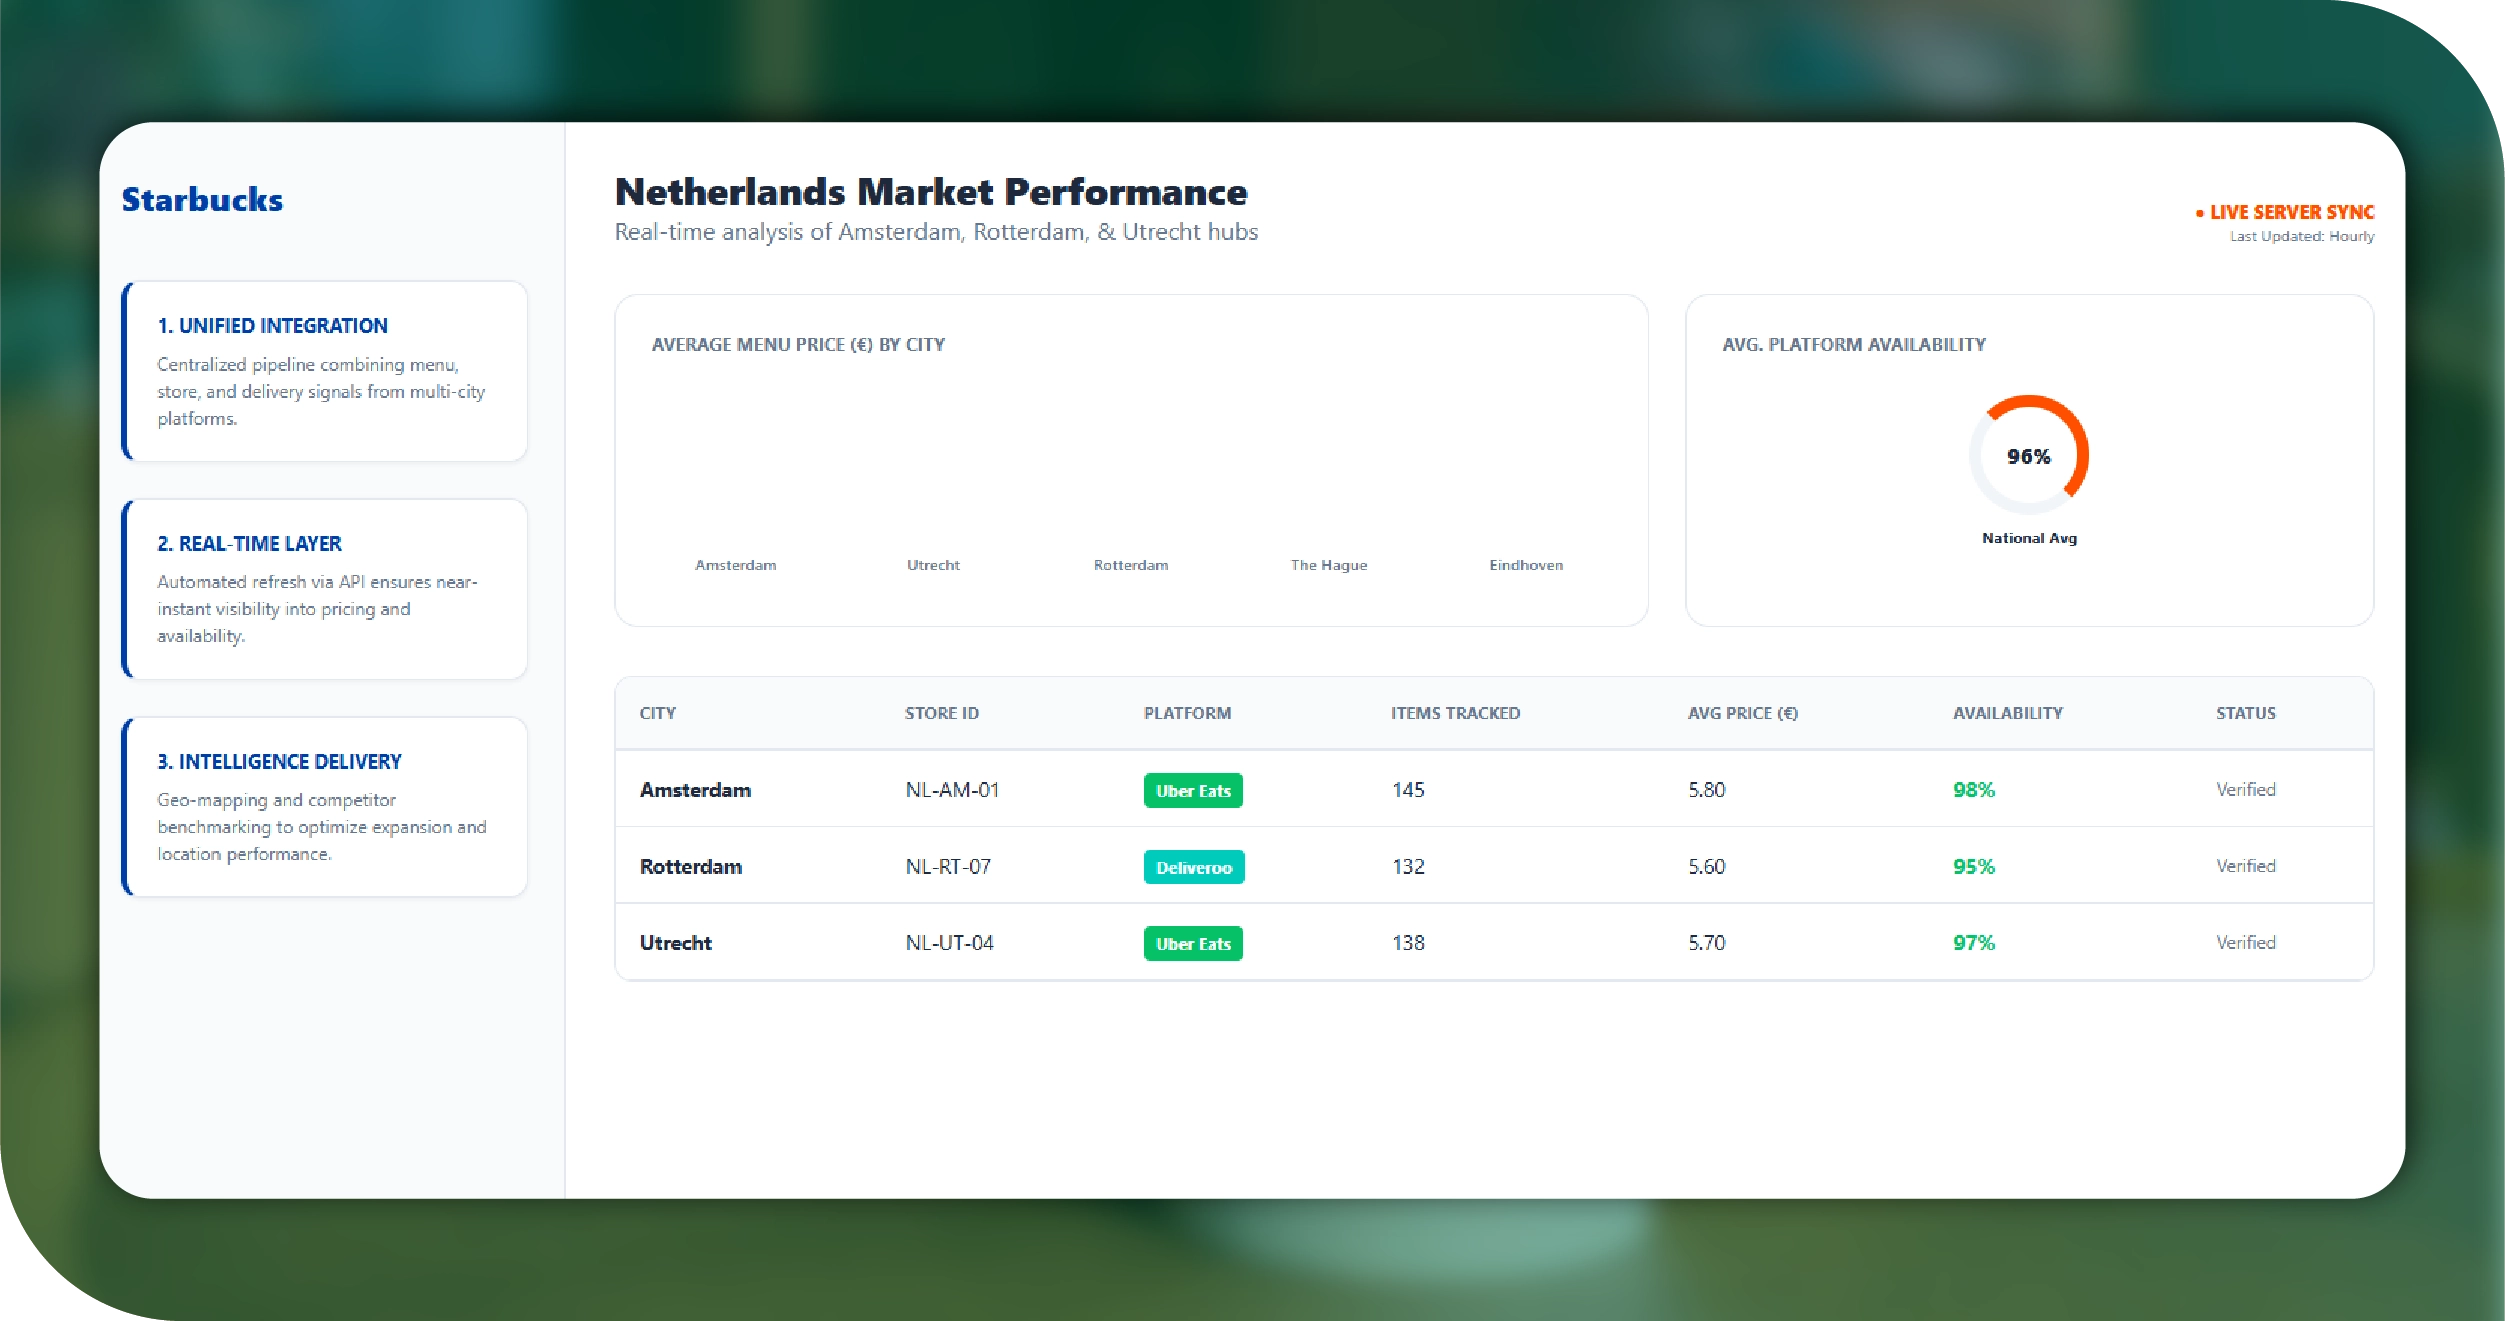Select store ID NL-RT-07

tap(948, 867)
